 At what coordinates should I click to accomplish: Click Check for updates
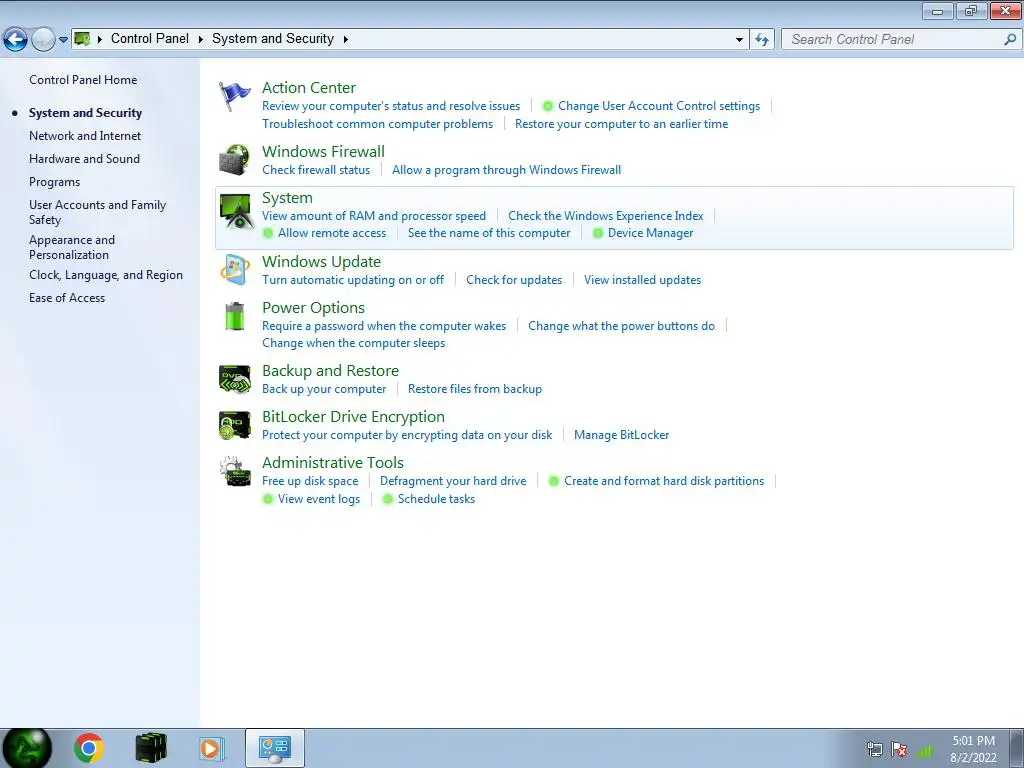[x=514, y=280]
